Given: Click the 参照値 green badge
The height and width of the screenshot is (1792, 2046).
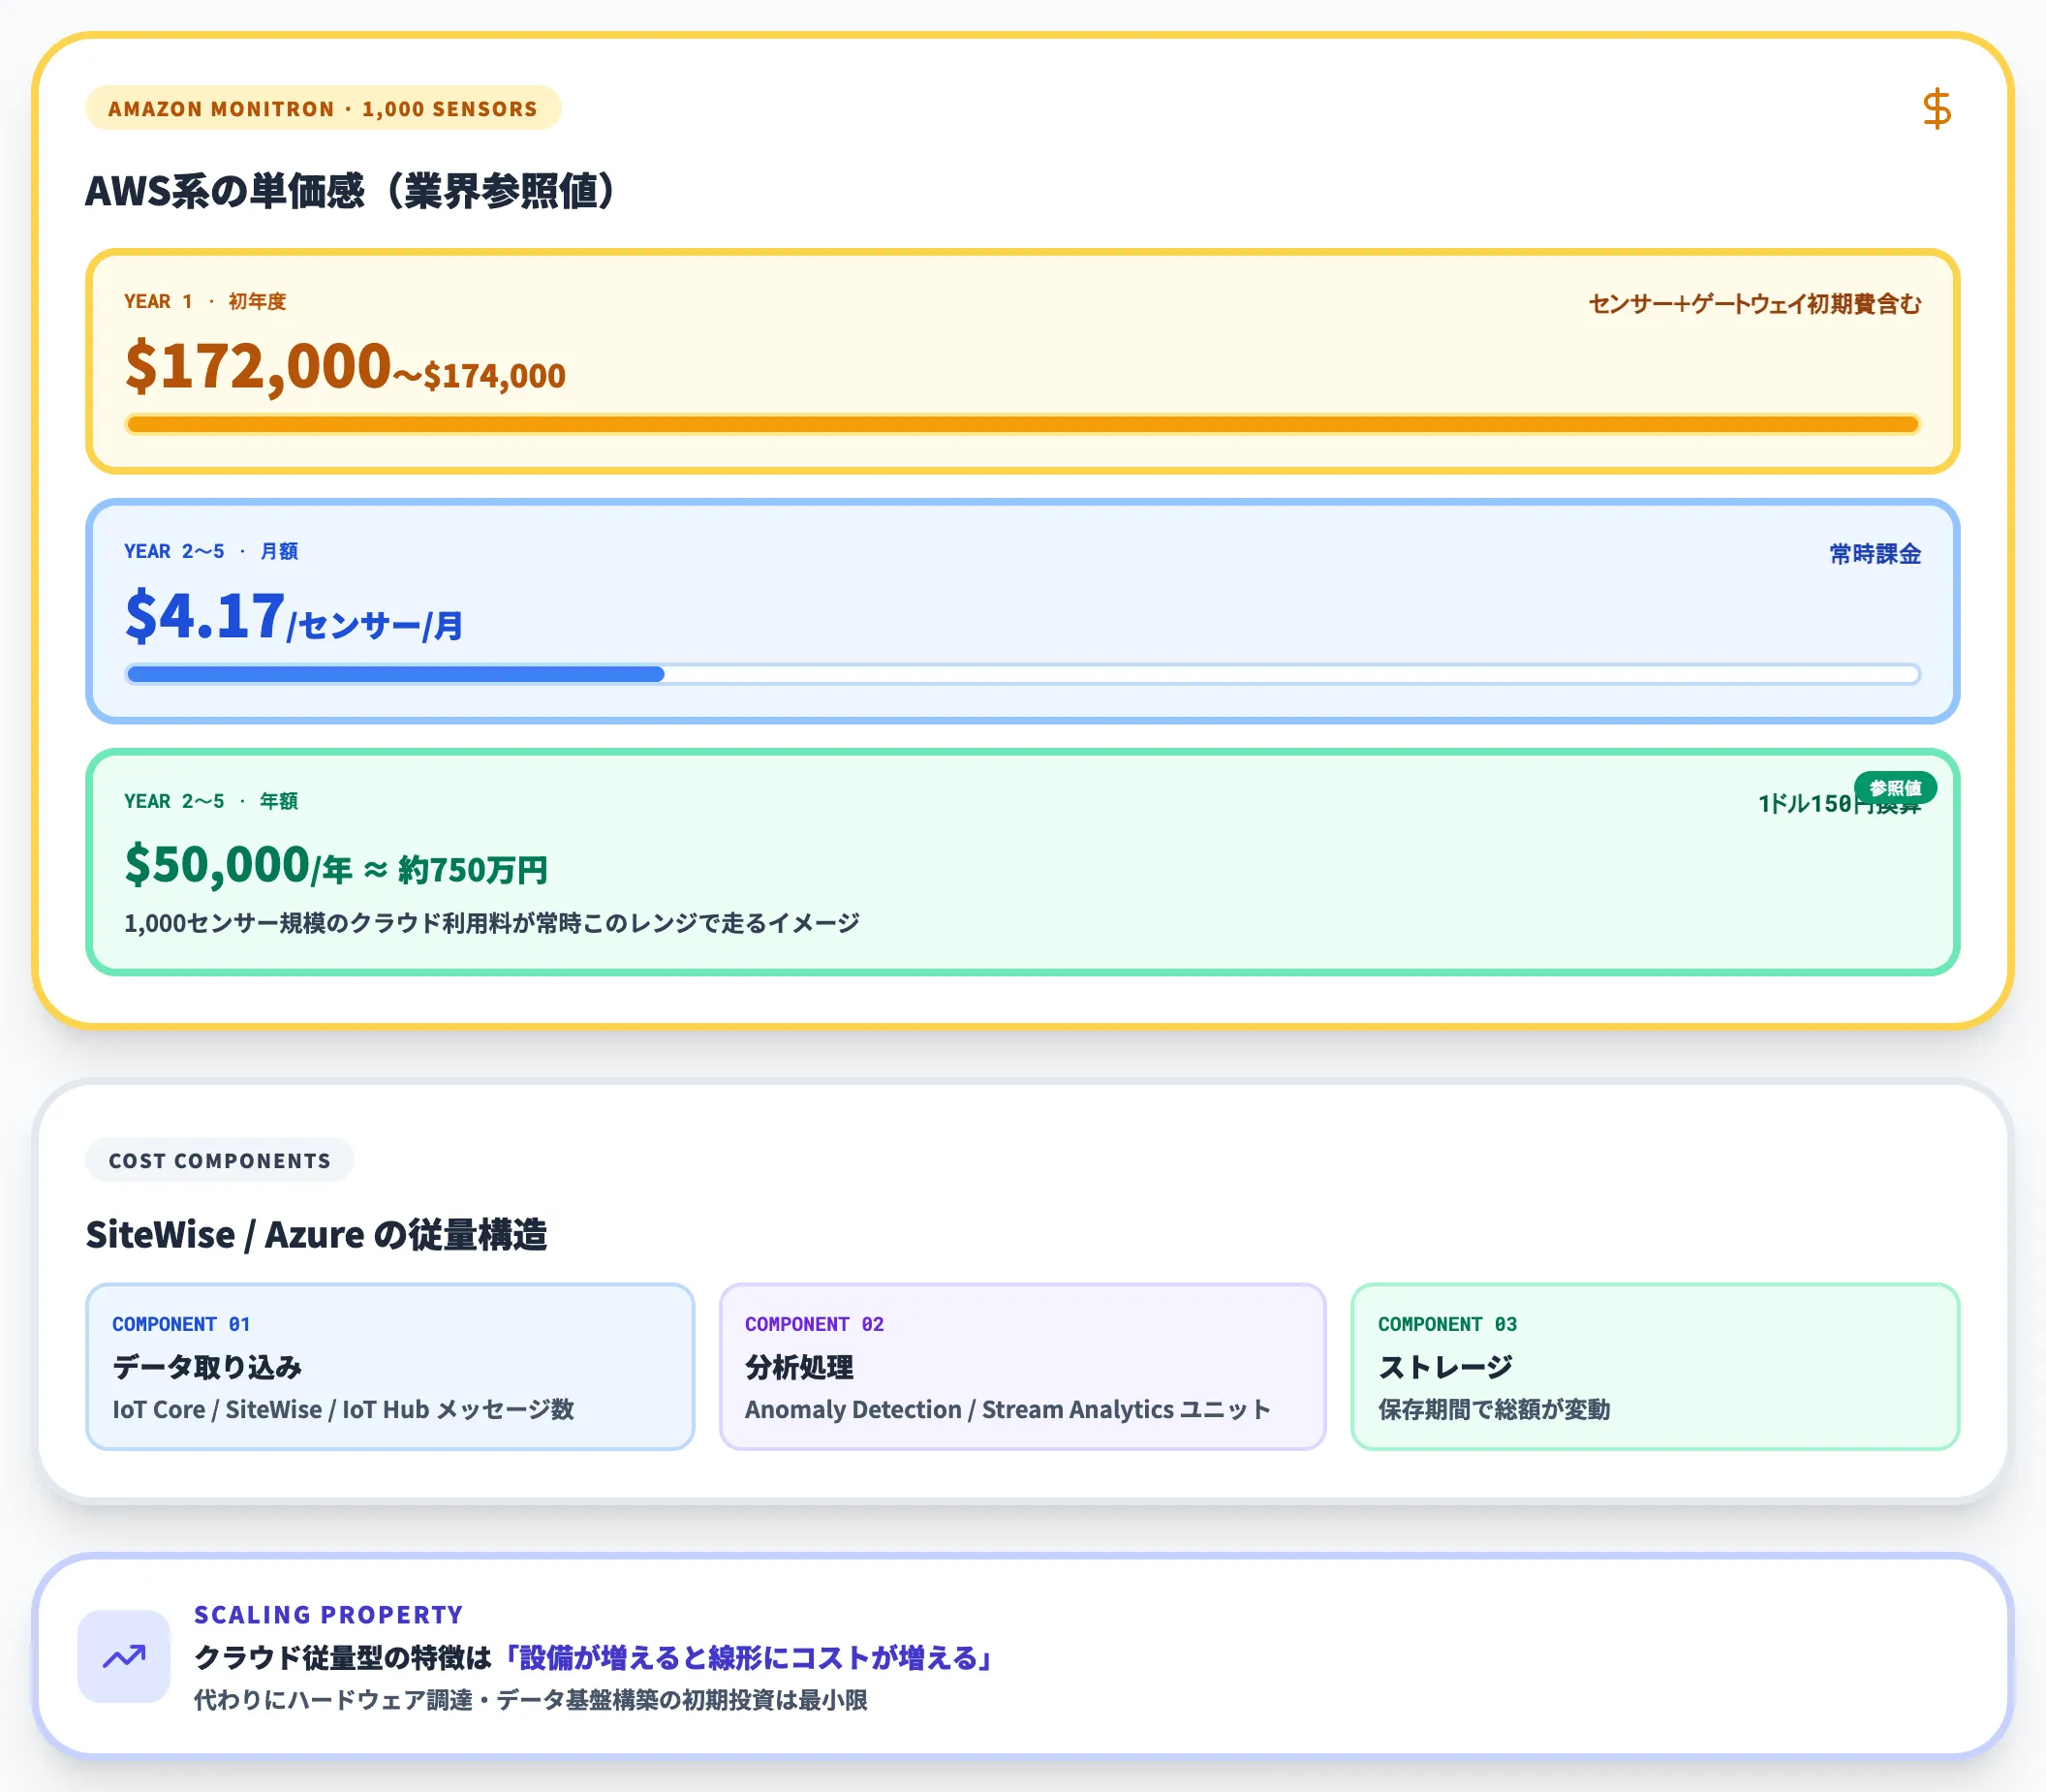Looking at the screenshot, I should point(1895,788).
